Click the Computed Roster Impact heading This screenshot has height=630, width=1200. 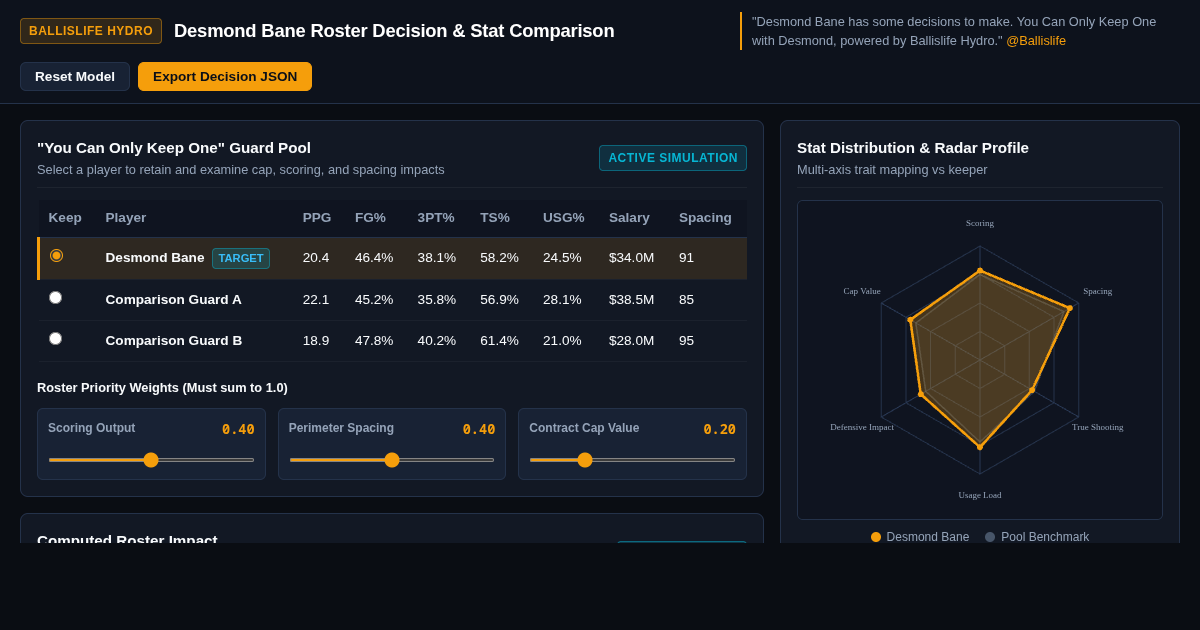coord(127,538)
